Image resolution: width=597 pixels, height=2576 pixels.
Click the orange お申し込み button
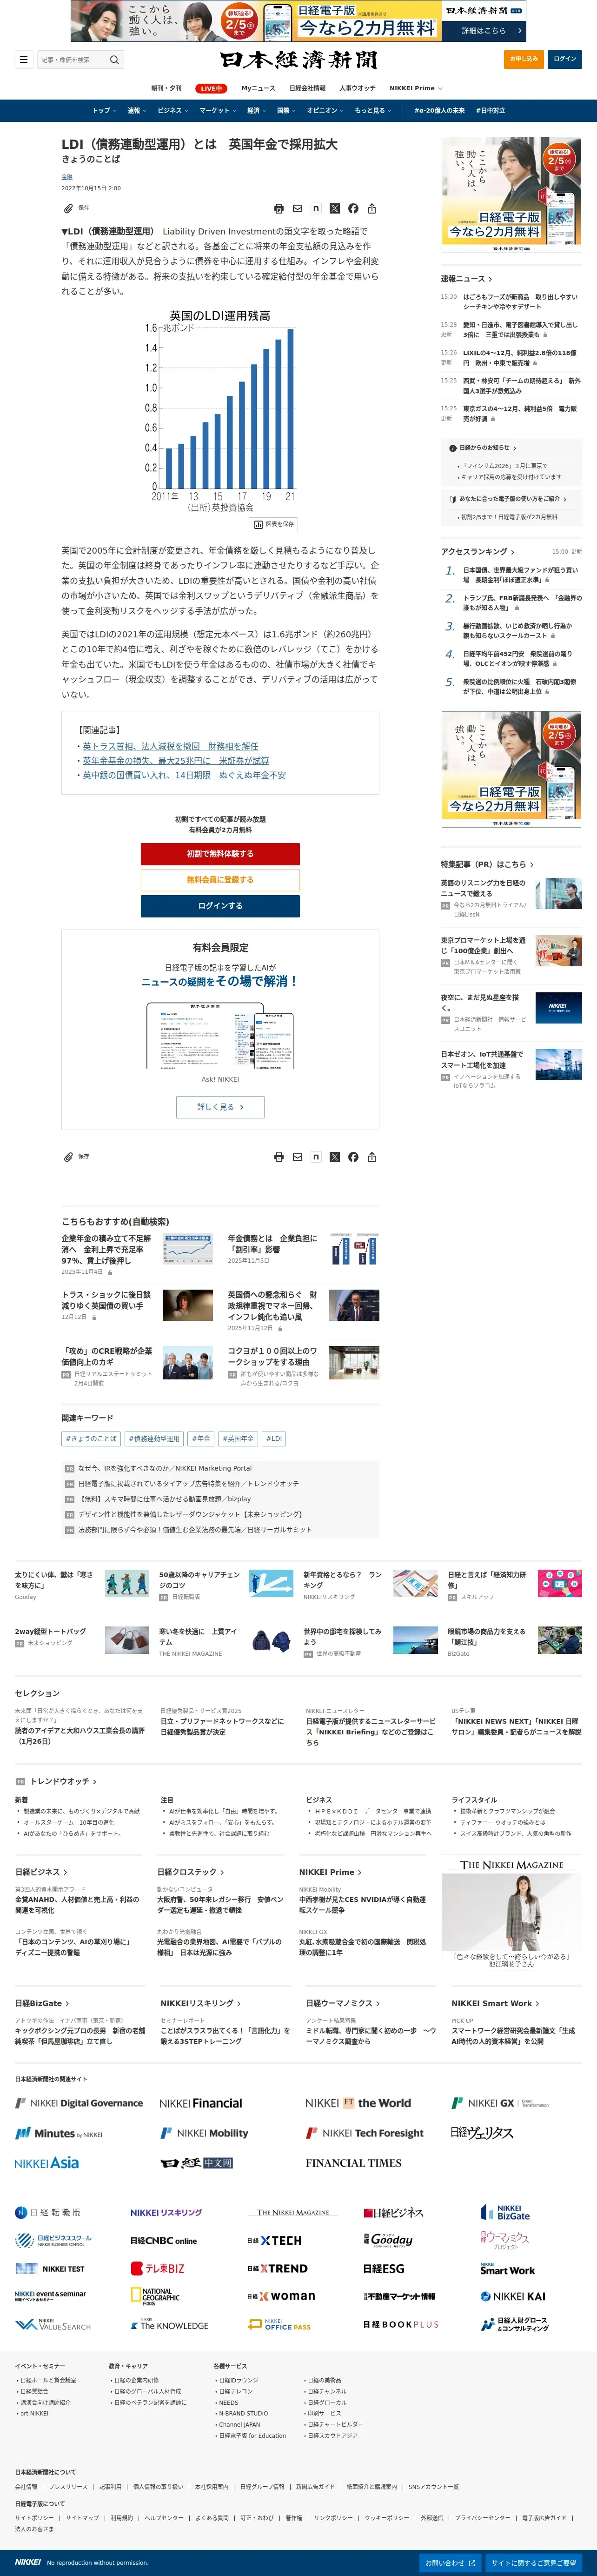tap(524, 59)
